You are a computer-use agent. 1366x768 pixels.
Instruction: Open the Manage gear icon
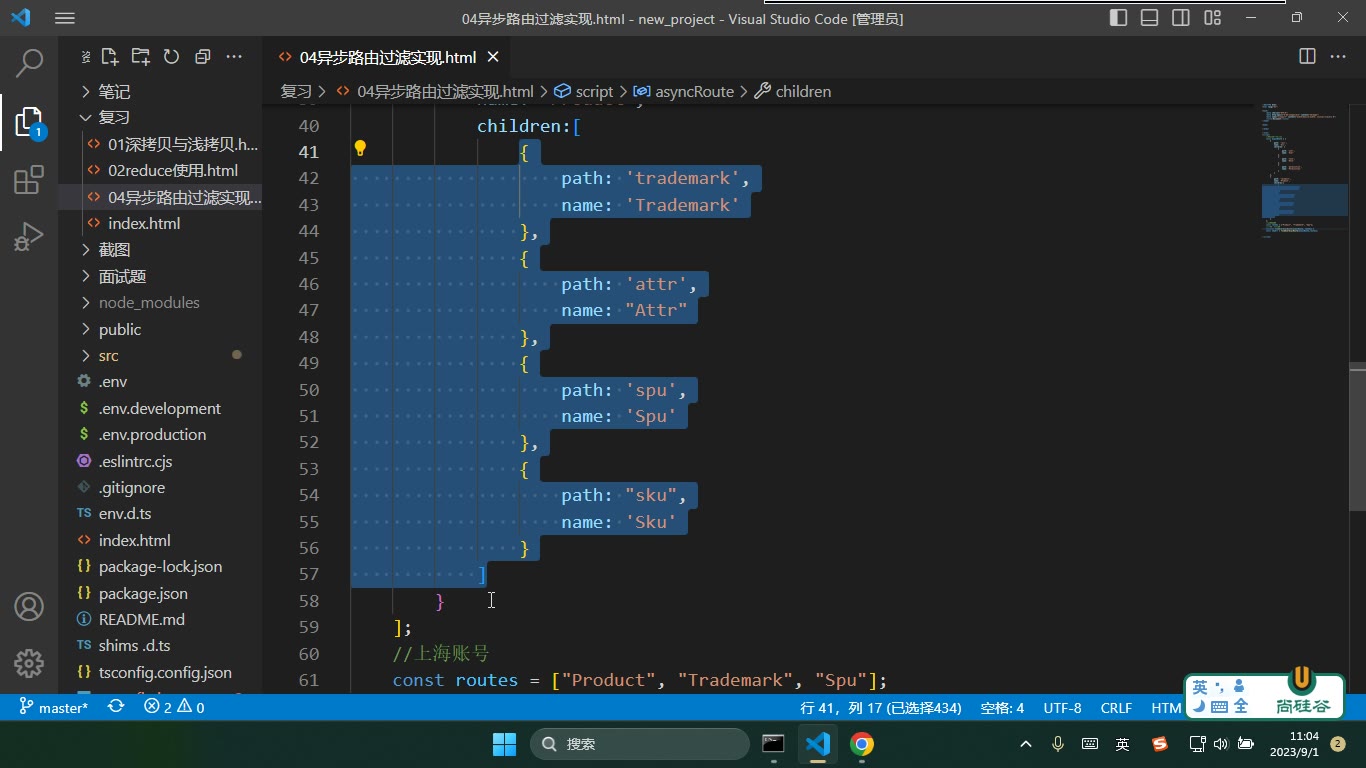[29, 663]
